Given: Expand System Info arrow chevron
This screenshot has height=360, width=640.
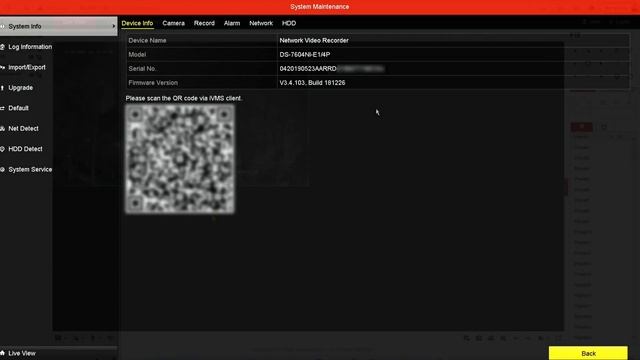Looking at the screenshot, I should coord(113,27).
